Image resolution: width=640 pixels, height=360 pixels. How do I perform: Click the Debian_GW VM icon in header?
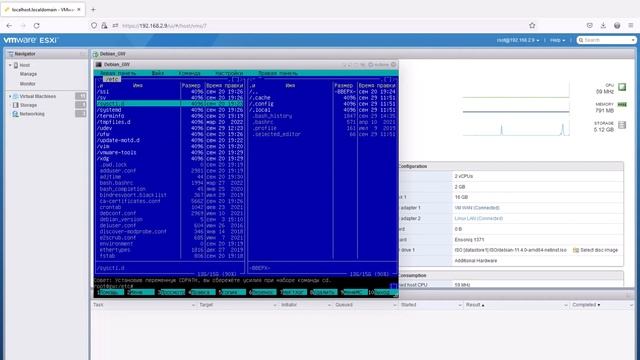[96, 54]
